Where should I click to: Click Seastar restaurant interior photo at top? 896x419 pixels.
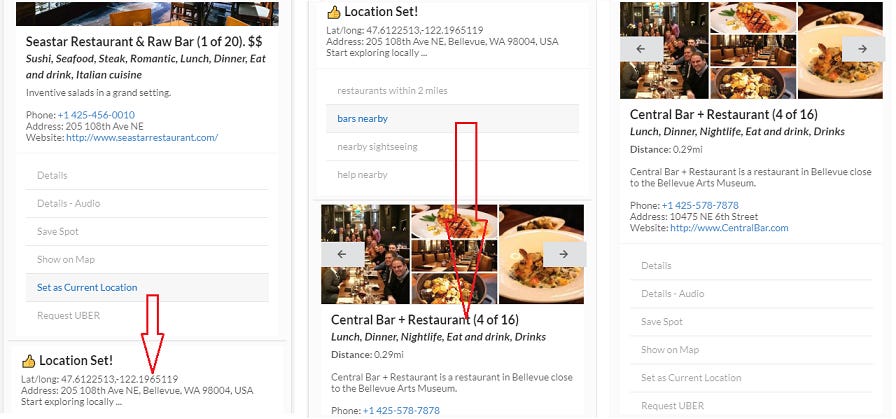[147, 14]
